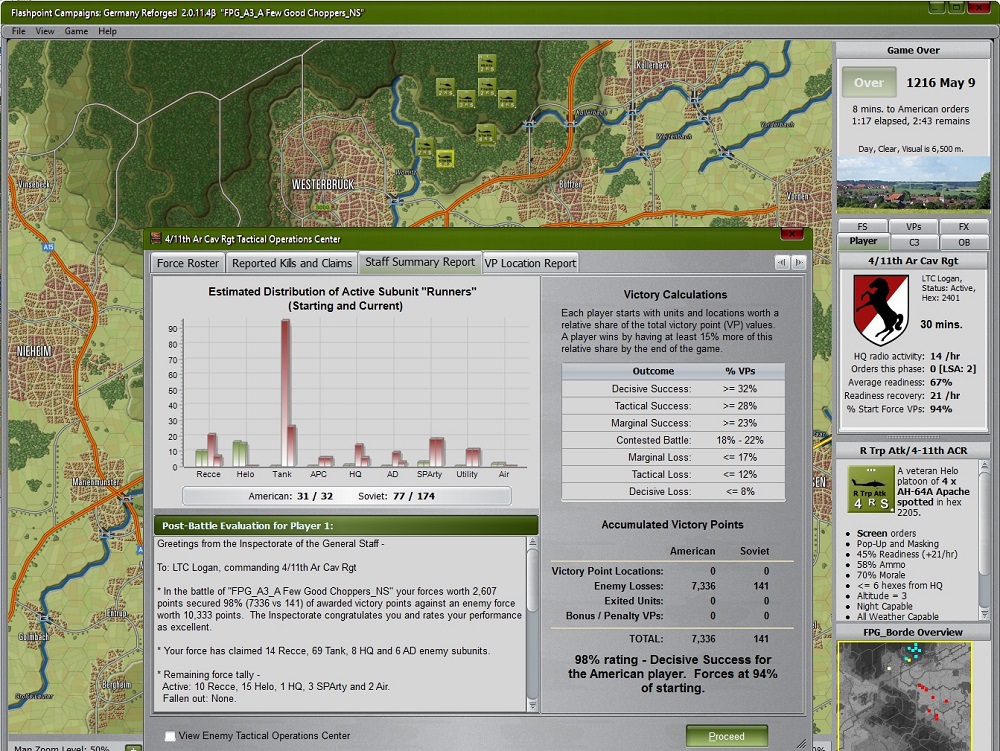Select the Player sidebar tab
Image resolution: width=1000 pixels, height=751 pixels.
(862, 242)
